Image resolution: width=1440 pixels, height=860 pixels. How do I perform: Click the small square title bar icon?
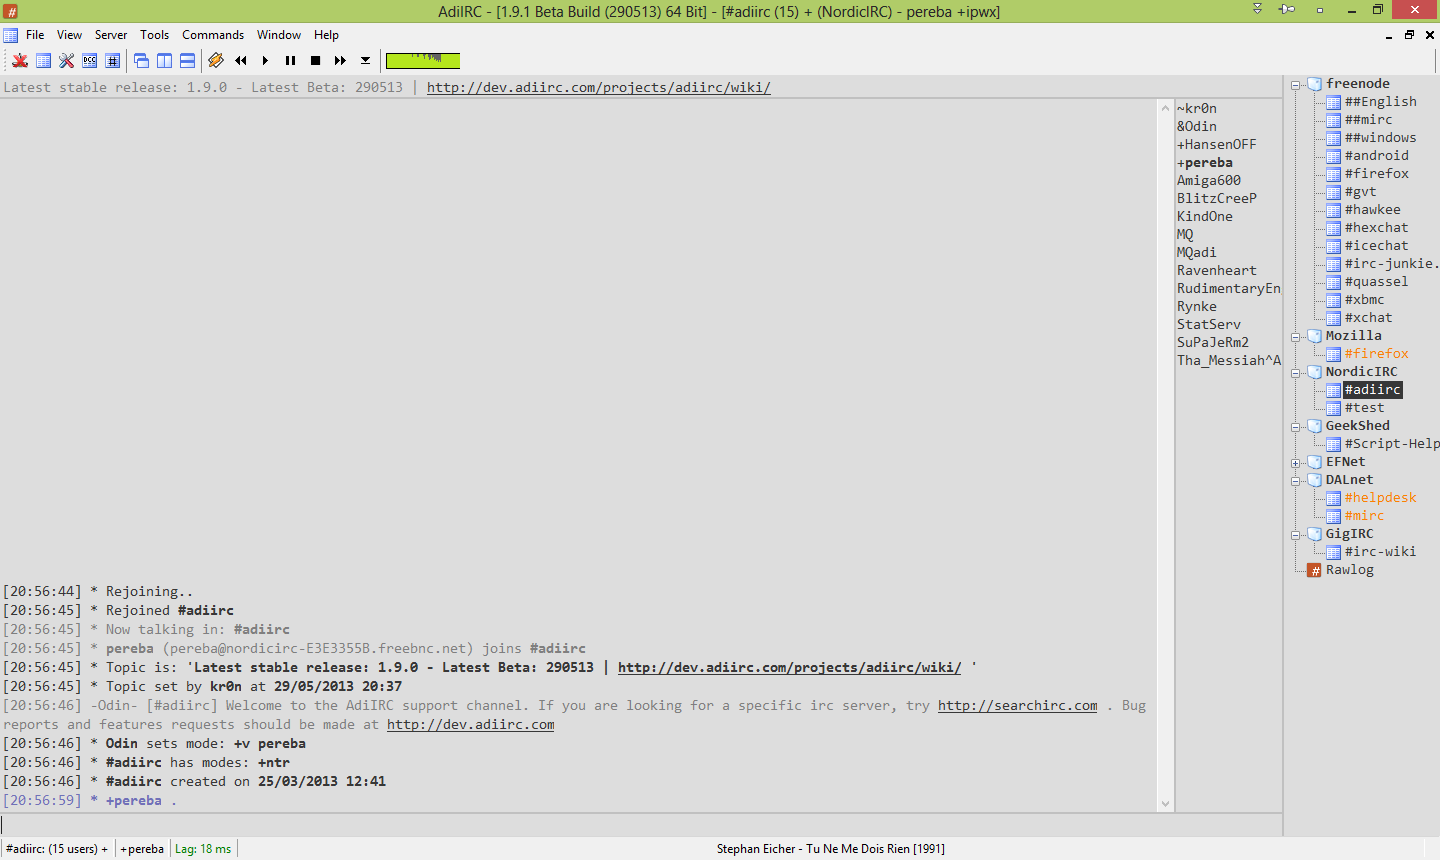1320,10
